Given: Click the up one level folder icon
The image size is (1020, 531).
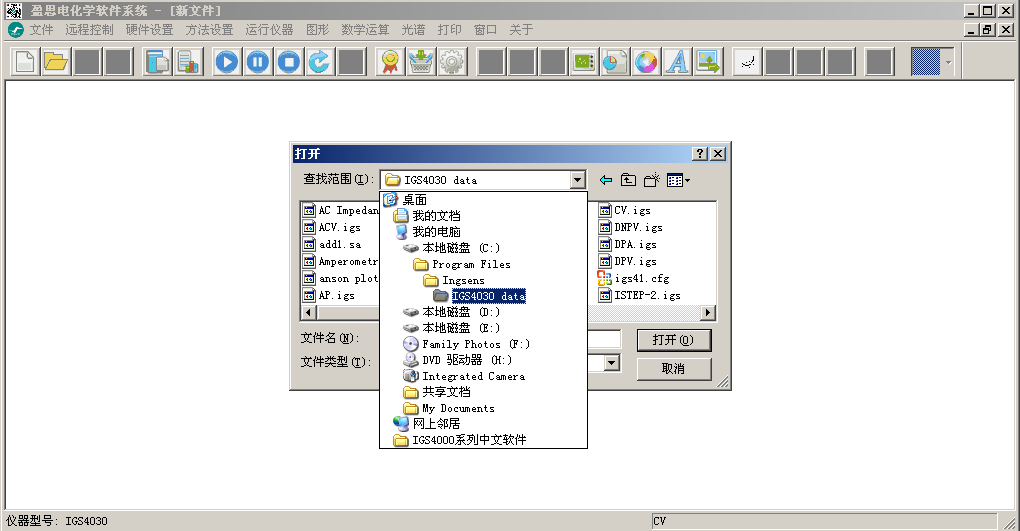Looking at the screenshot, I should [x=628, y=180].
